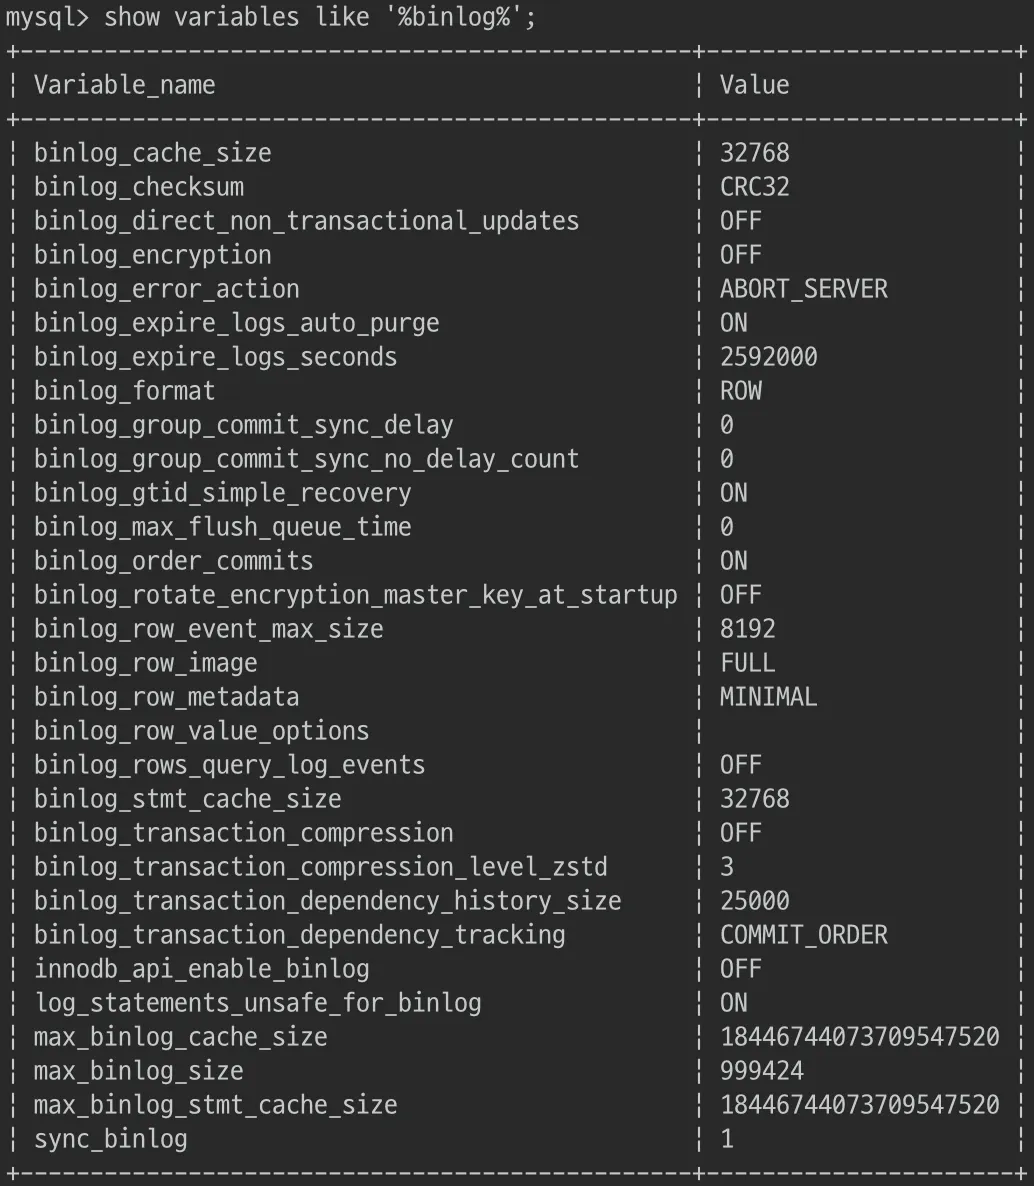Click the max_binlog_size value 999424

(x=761, y=1071)
